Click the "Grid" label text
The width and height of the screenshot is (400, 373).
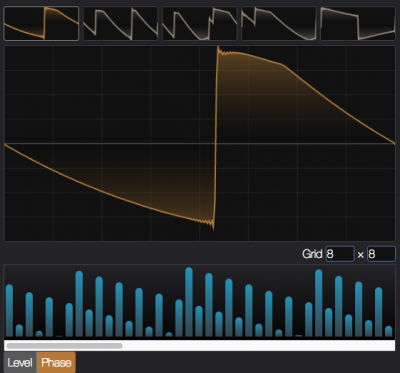coord(312,254)
